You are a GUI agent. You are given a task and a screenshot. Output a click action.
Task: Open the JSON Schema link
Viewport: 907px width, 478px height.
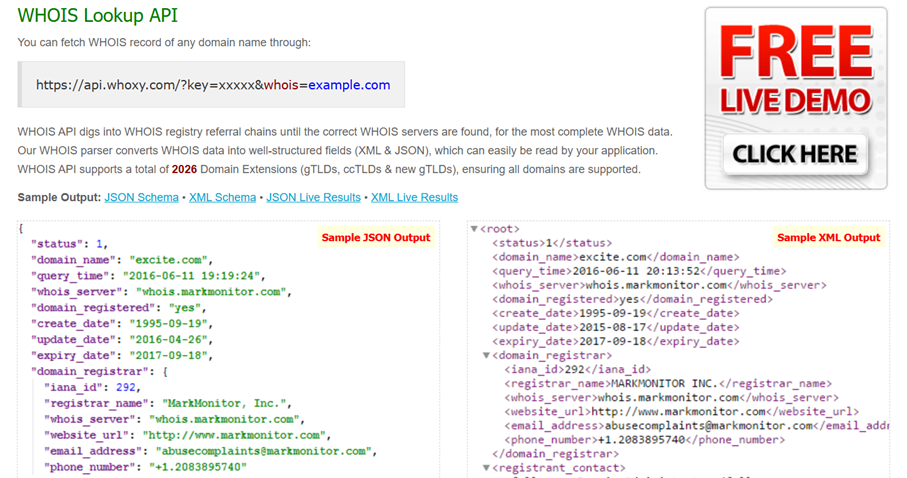point(142,197)
